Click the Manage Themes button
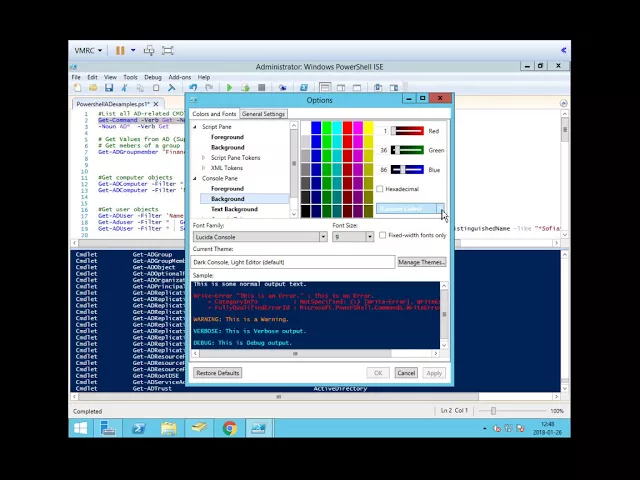 (422, 262)
